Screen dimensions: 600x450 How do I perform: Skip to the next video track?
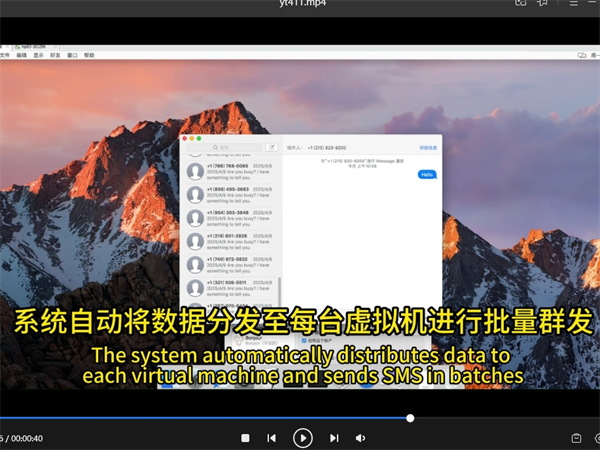[334, 437]
